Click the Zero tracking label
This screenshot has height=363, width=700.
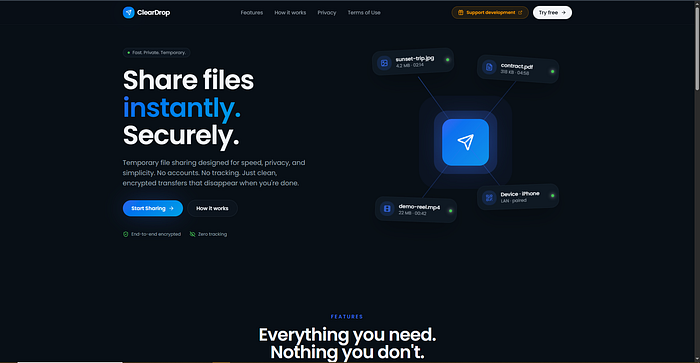pos(212,234)
